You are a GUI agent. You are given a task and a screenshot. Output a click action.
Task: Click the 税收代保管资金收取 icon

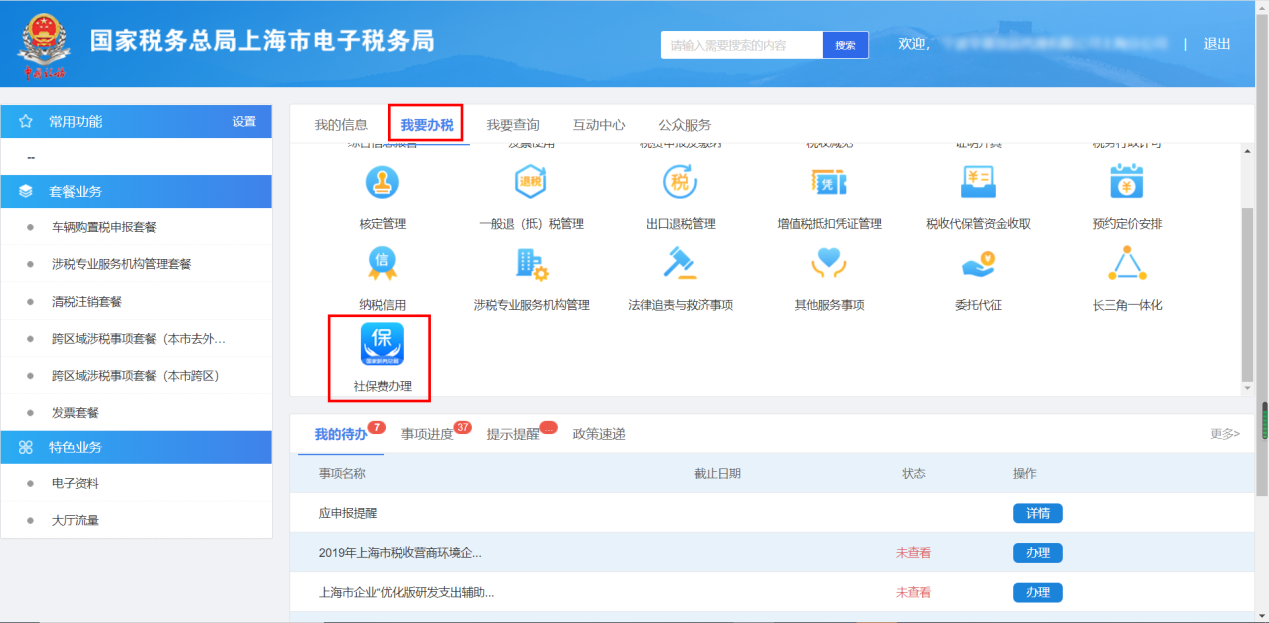978,182
